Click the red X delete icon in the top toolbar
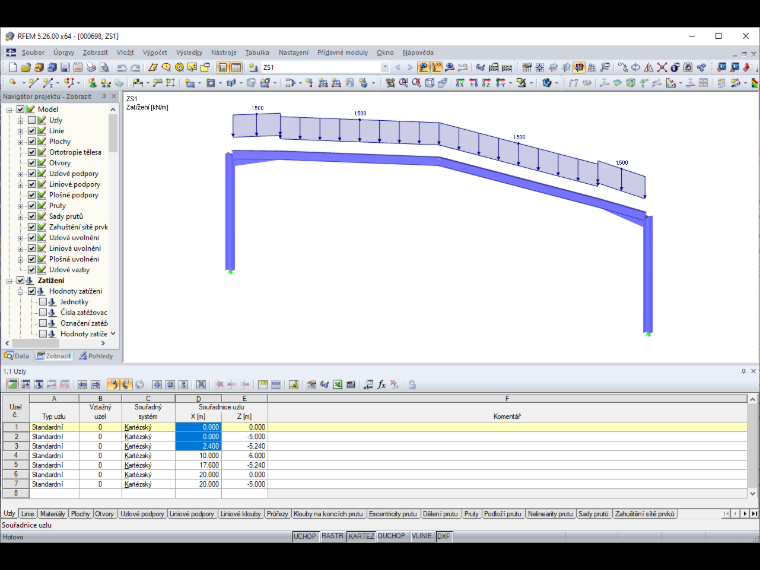The image size is (760, 570). [x=662, y=68]
